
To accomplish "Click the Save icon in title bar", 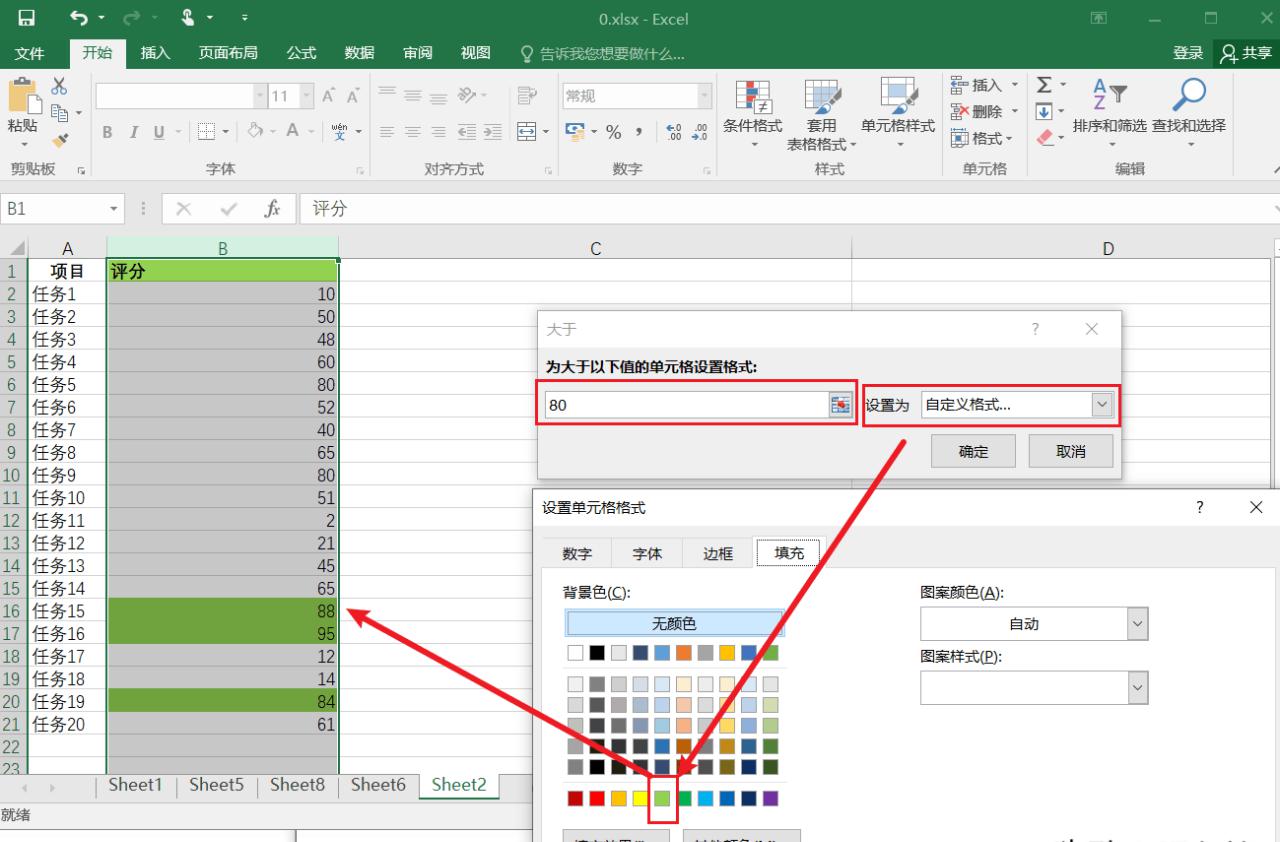I will (26, 19).
